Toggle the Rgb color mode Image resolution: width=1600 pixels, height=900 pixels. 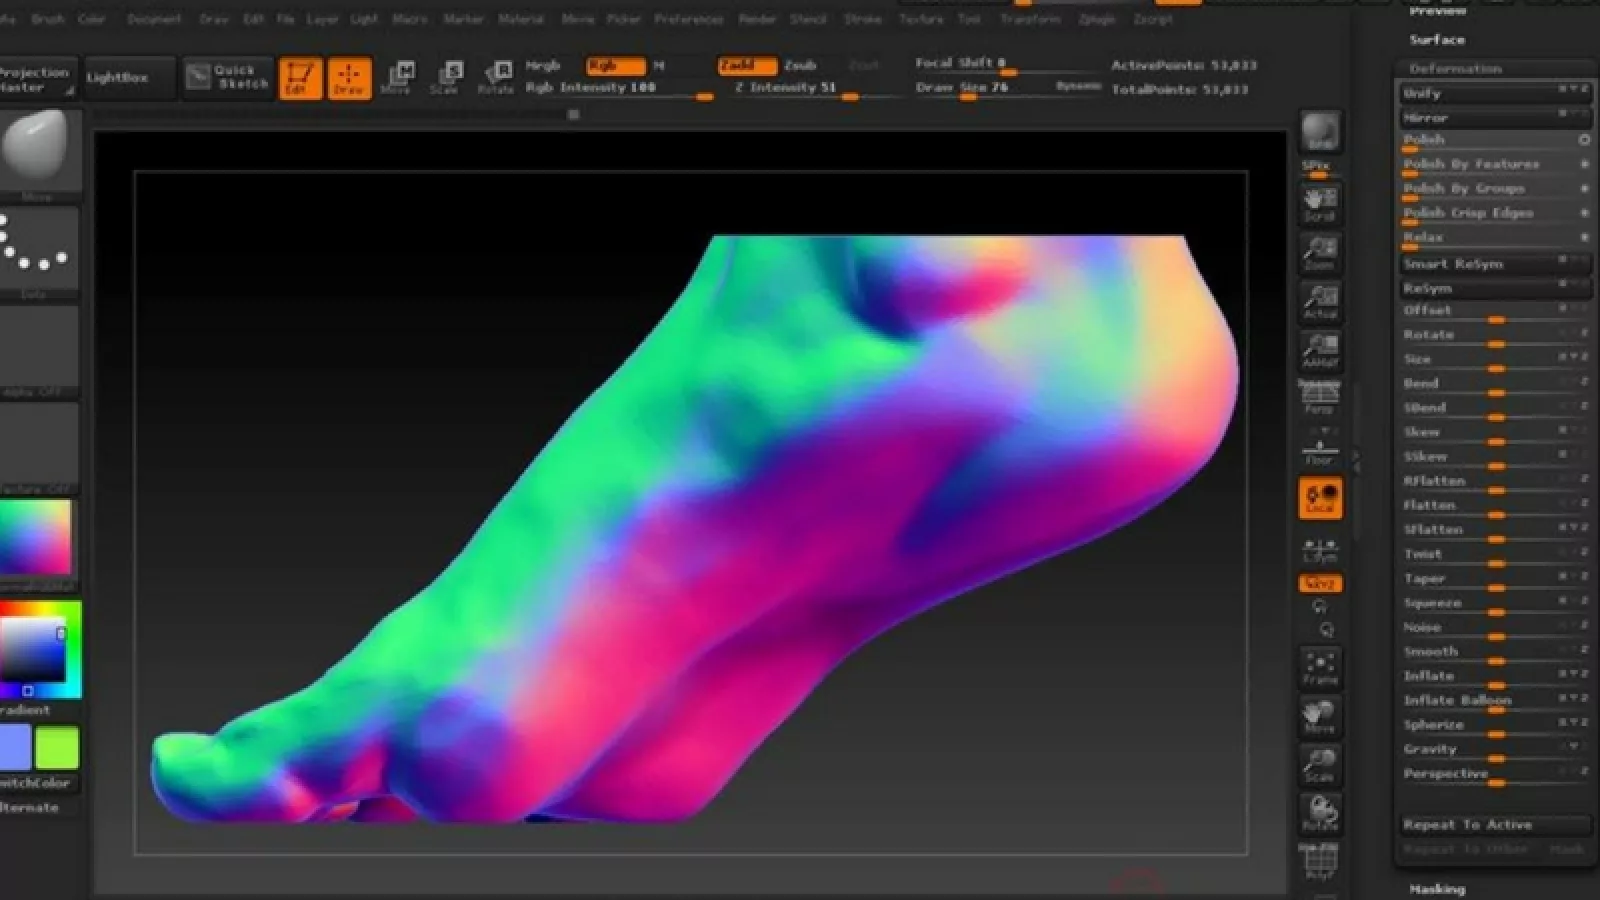point(615,66)
